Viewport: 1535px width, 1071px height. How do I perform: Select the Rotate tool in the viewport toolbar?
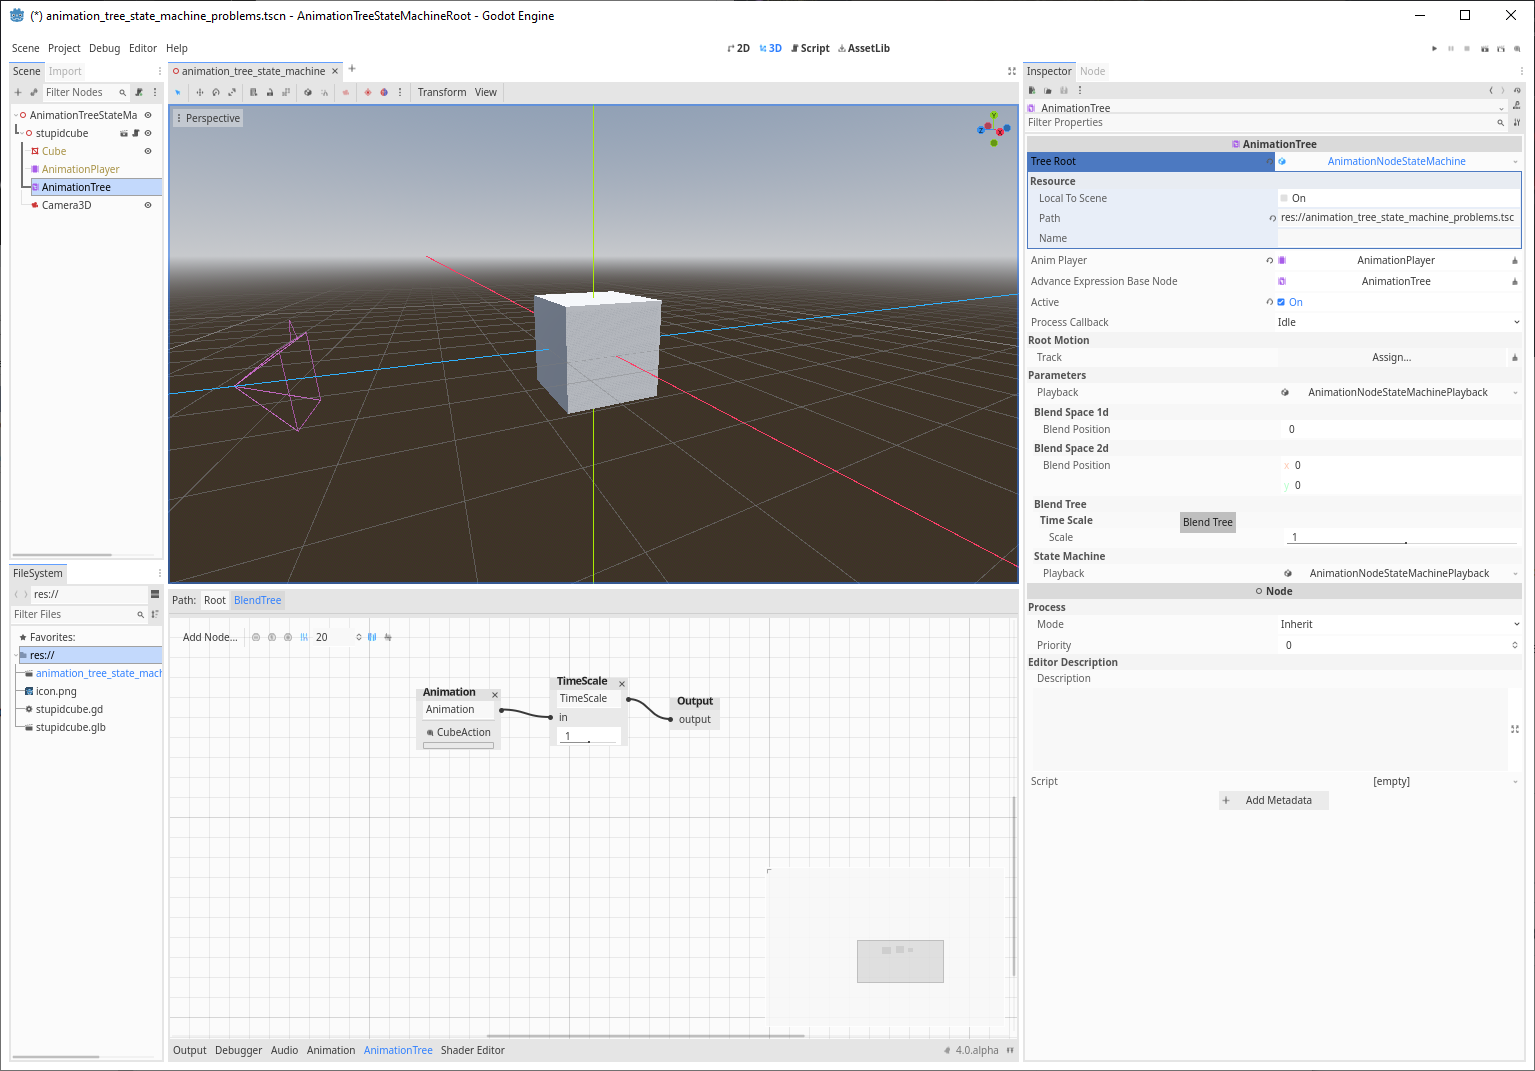pos(216,92)
